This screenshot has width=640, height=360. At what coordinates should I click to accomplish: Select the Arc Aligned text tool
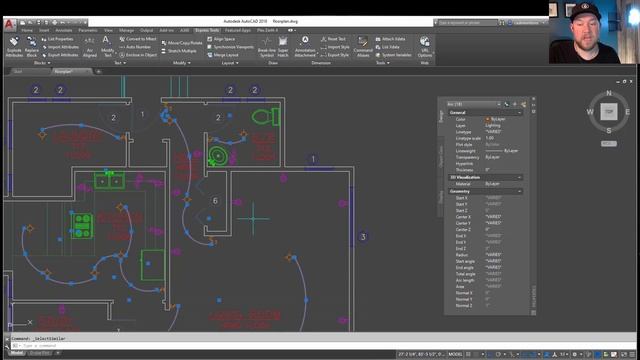[x=89, y=47]
